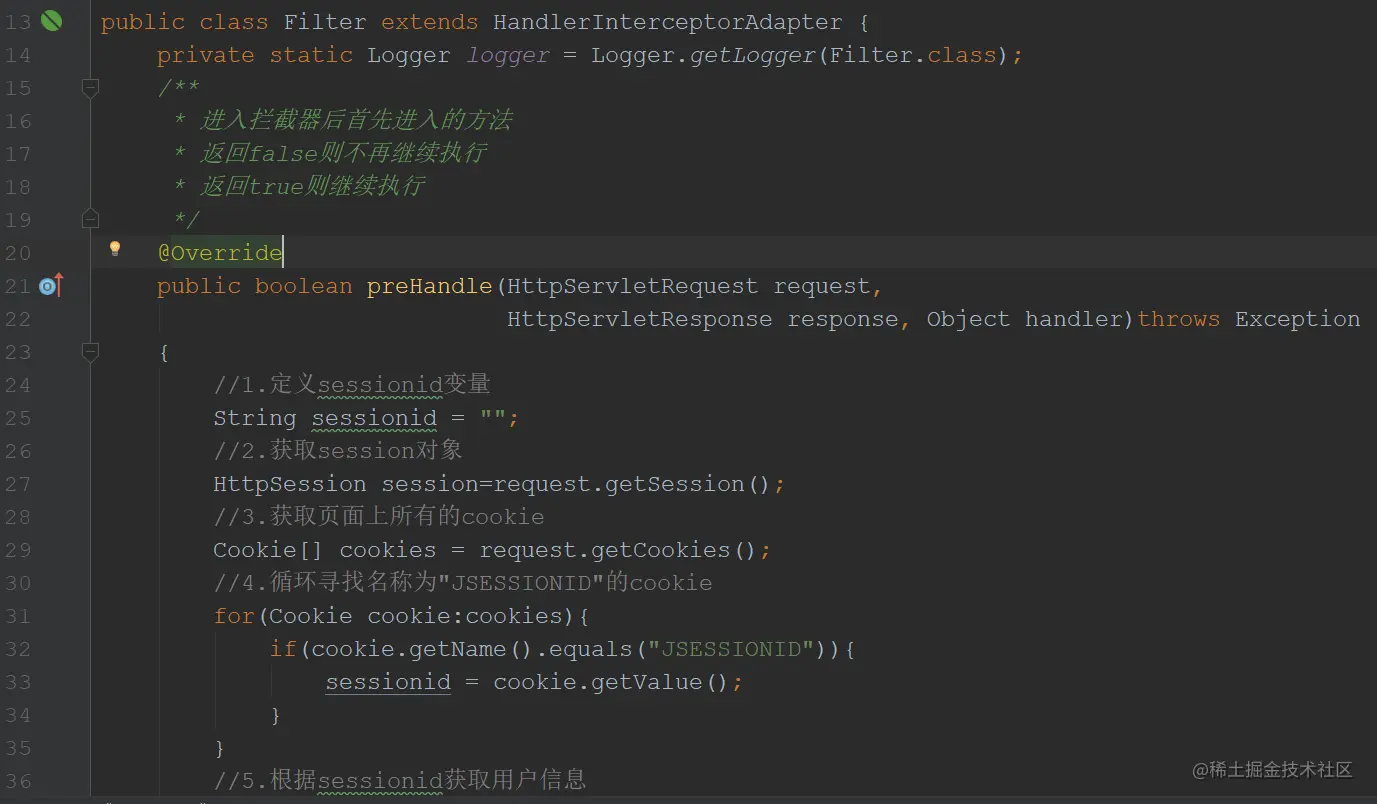Click the yellow lightbulb intention icon
1377x804 pixels.
tap(115, 248)
